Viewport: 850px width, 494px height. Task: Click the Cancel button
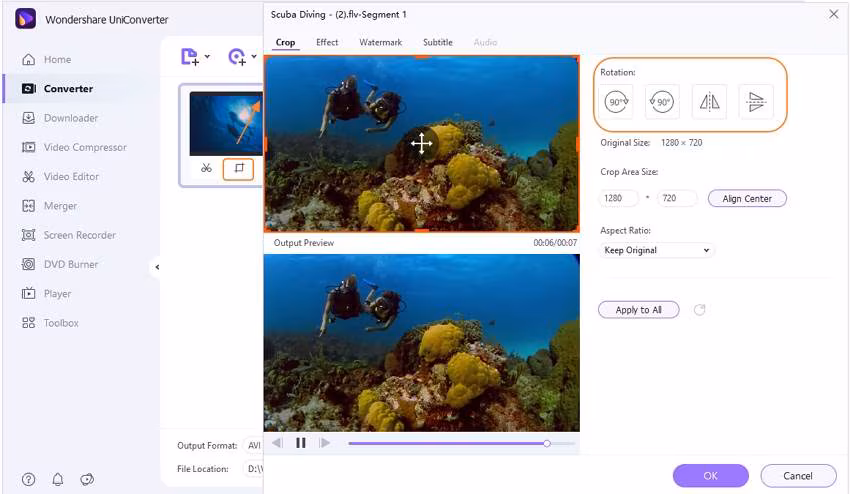(x=798, y=476)
